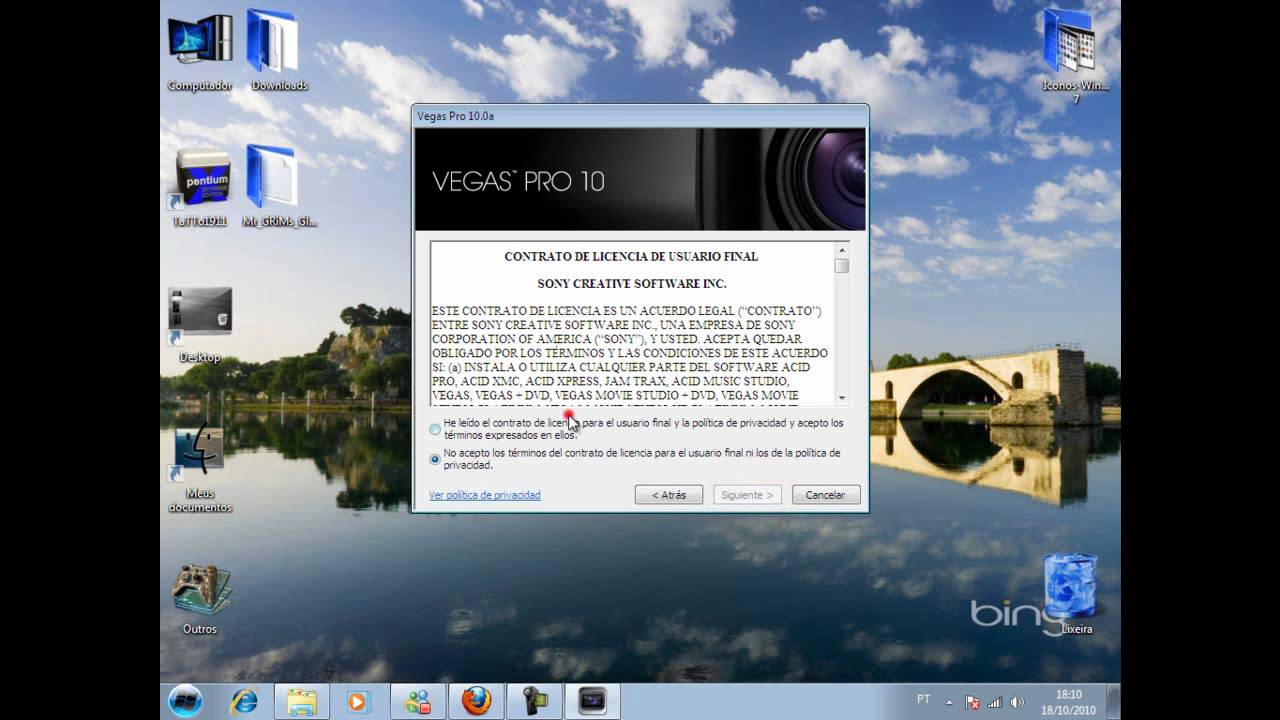Select radio to accept the license agreement
The height and width of the screenshot is (720, 1280).
pos(435,429)
